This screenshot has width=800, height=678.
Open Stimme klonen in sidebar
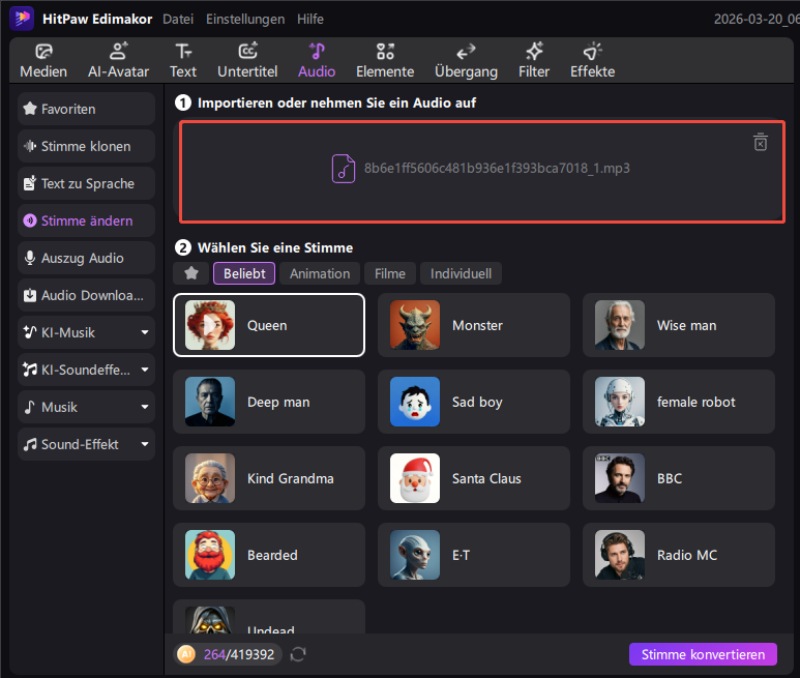86,146
